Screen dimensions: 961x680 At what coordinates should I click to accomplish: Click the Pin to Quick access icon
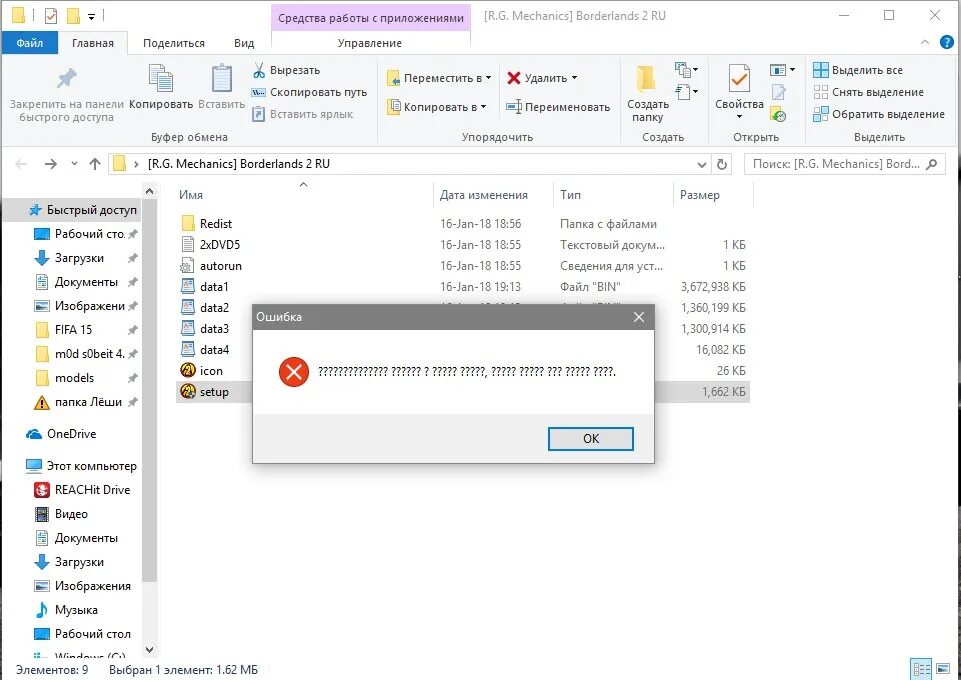click(66, 78)
